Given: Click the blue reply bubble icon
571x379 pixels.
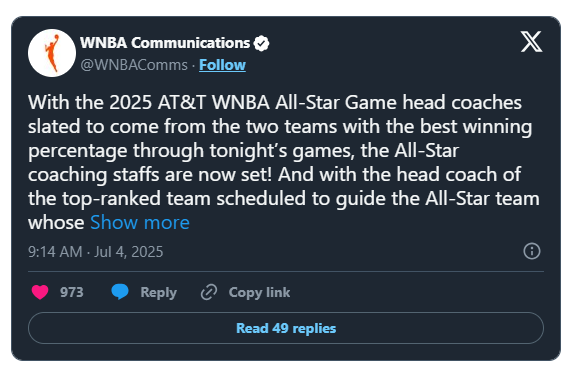Looking at the screenshot, I should (120, 292).
